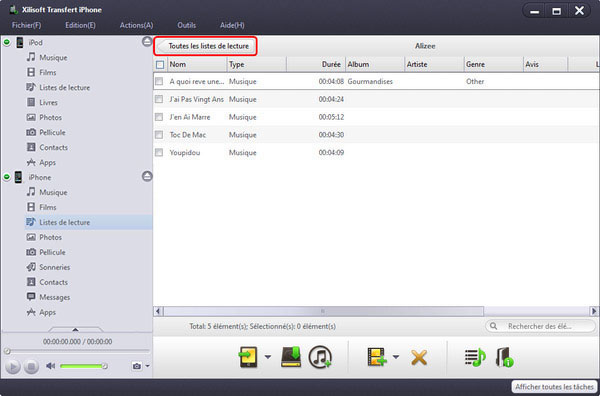
Task: Select iPhone Pellicule camera roll
Action: pyautogui.click(x=46, y=252)
